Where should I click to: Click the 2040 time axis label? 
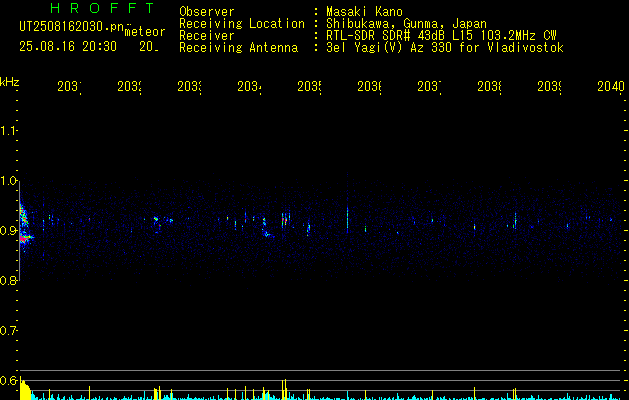[x=611, y=86]
